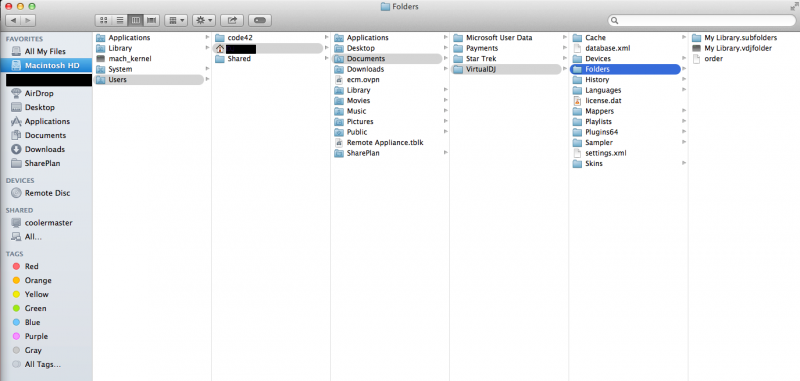Switch to list view
The width and height of the screenshot is (800, 381).
pos(119,20)
